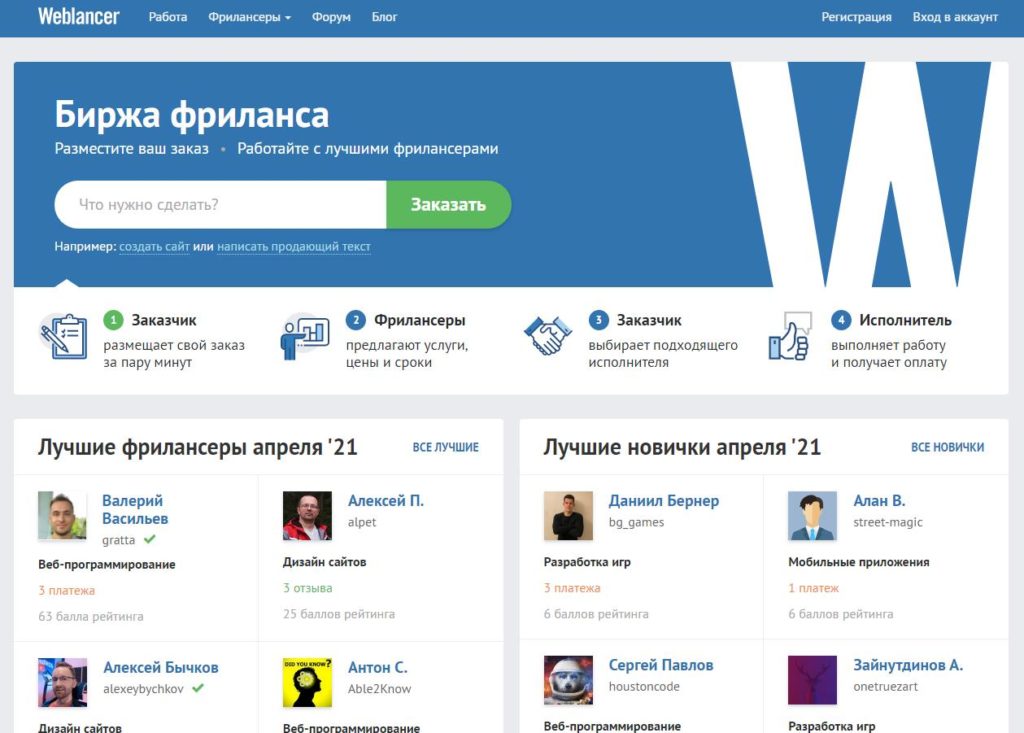This screenshot has width=1024, height=733.
Task: Click the Weblancer logo
Action: [x=78, y=16]
